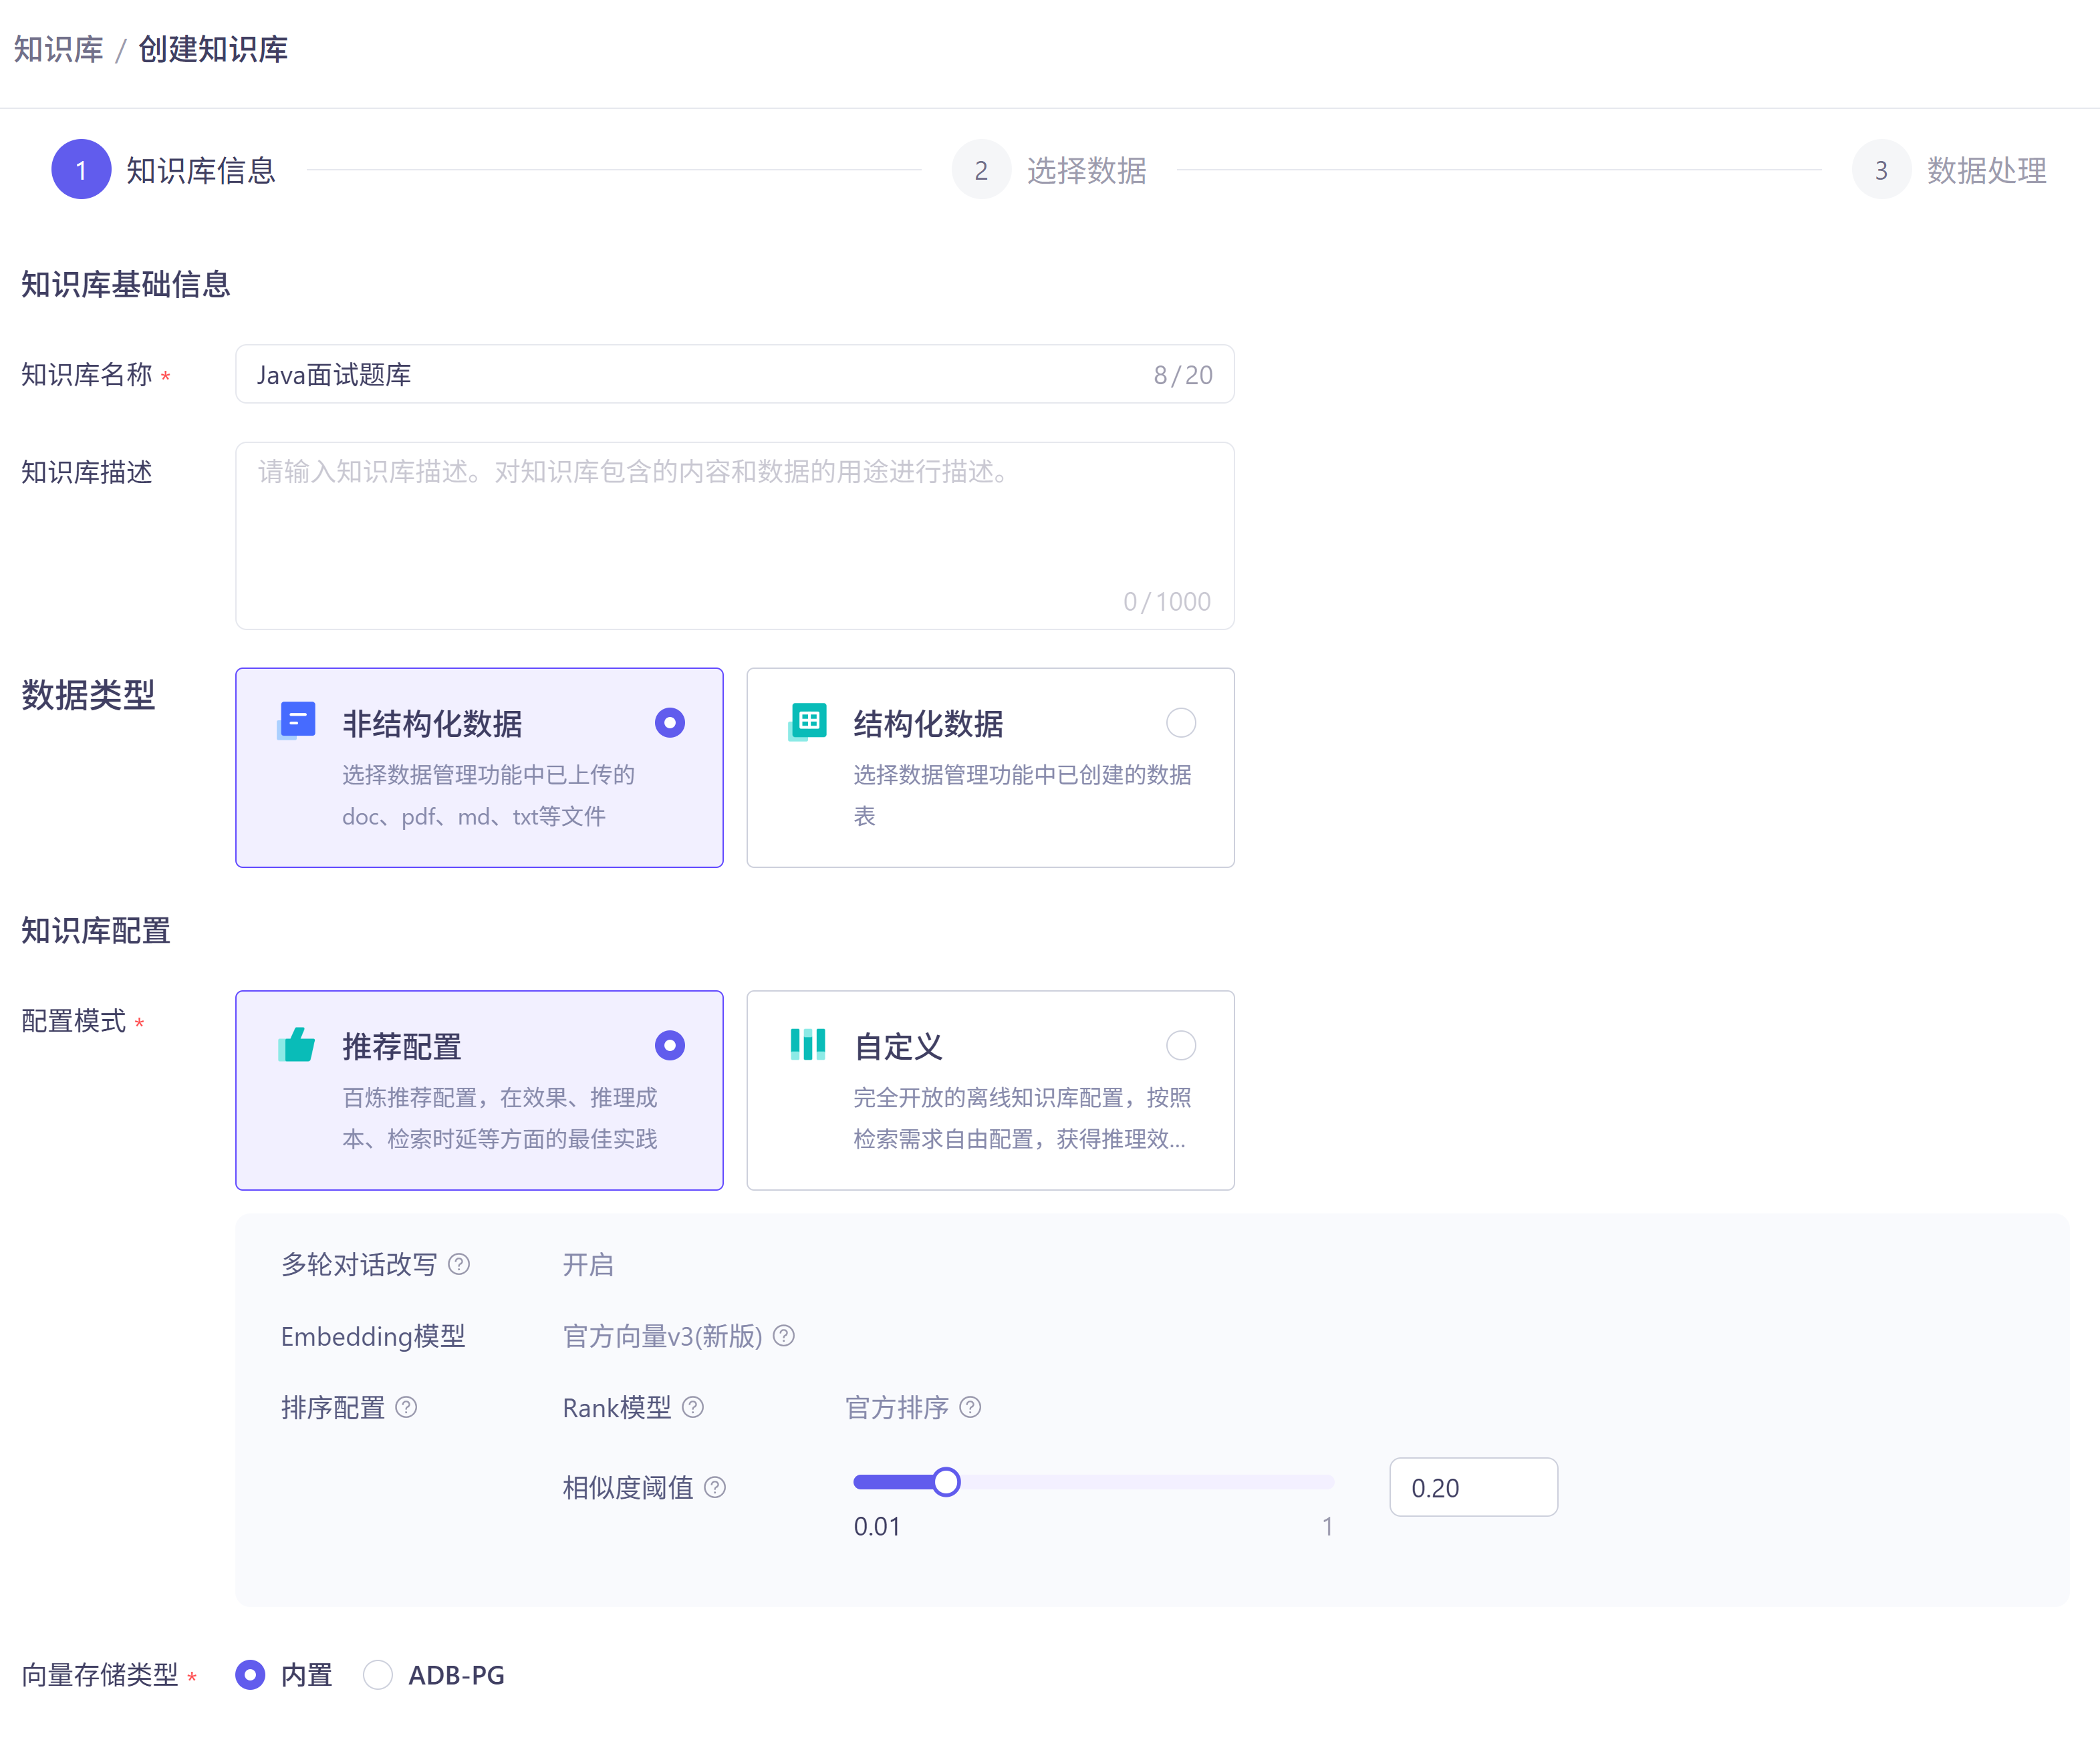Choose ADB-PG vector storage type
The image size is (2100, 1760).
378,1675
